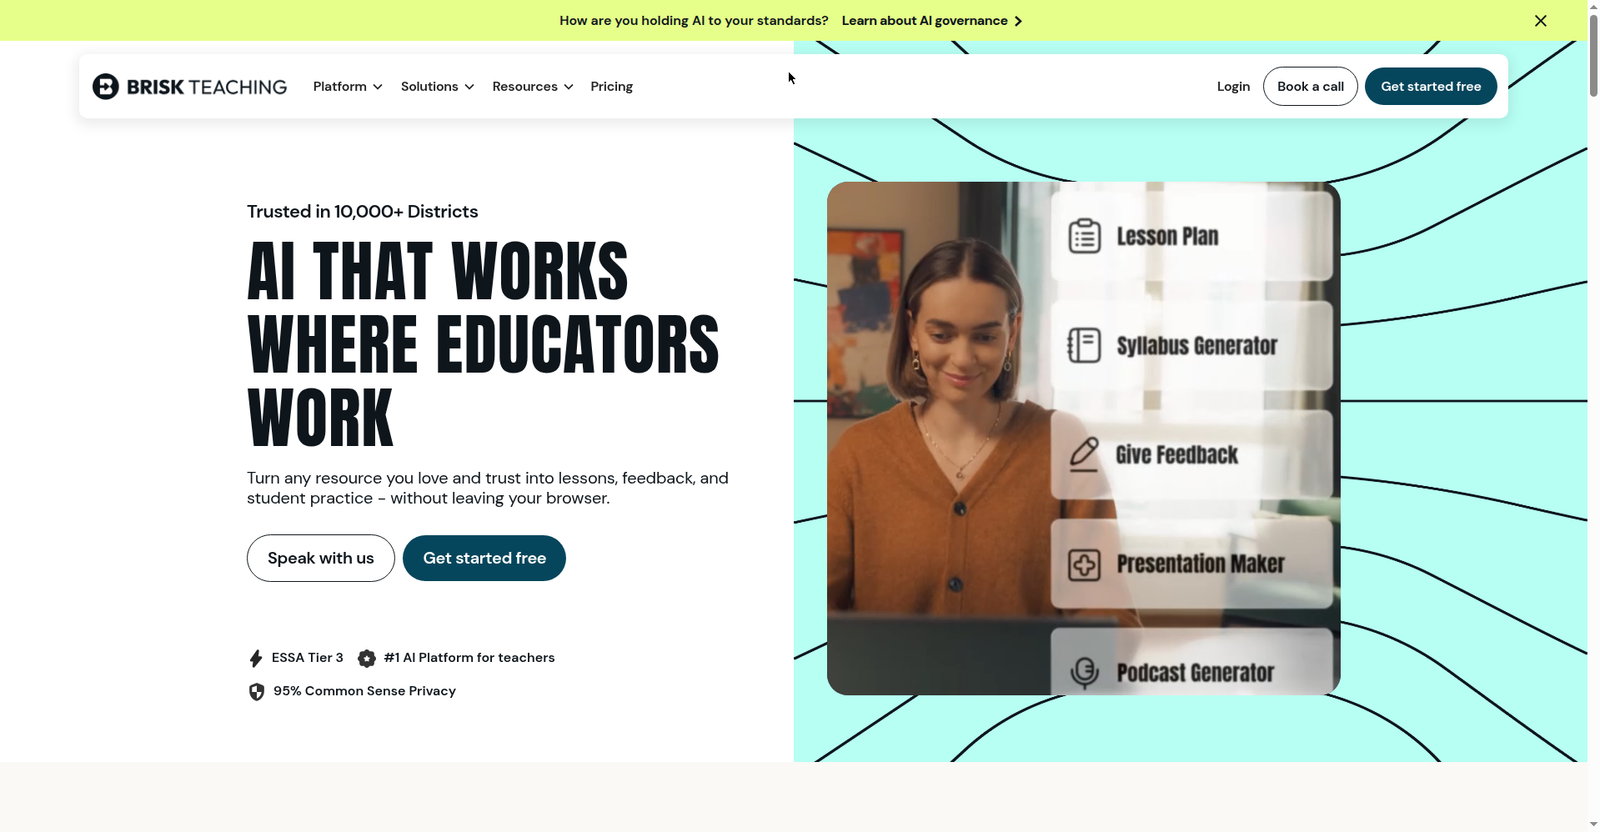Click the Podcast Generator microphone icon
1600x832 pixels.
[1084, 672]
